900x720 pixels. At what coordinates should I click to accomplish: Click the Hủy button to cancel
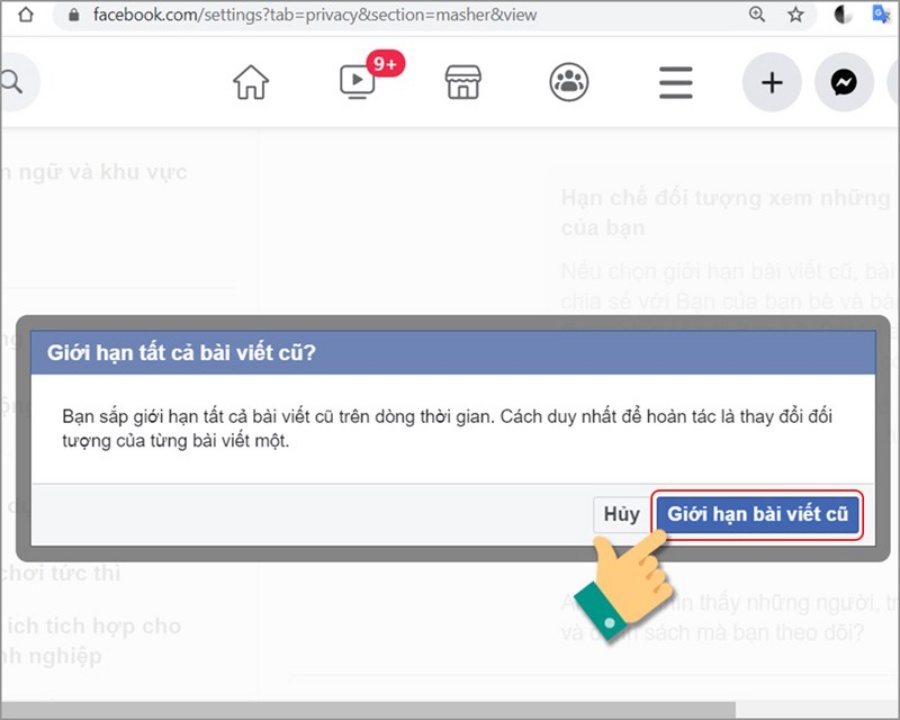tap(621, 515)
